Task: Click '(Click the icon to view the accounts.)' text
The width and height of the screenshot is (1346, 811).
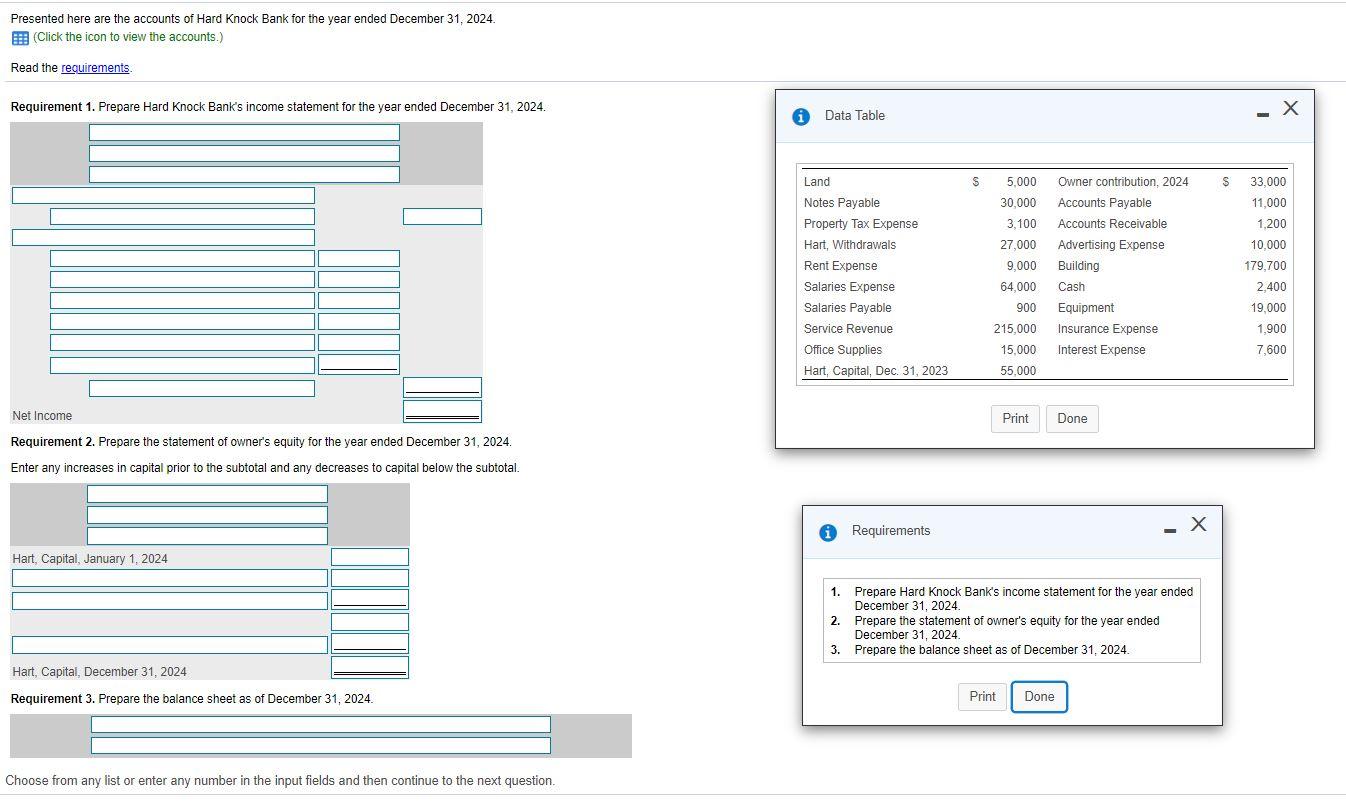Action: pyautogui.click(x=128, y=38)
